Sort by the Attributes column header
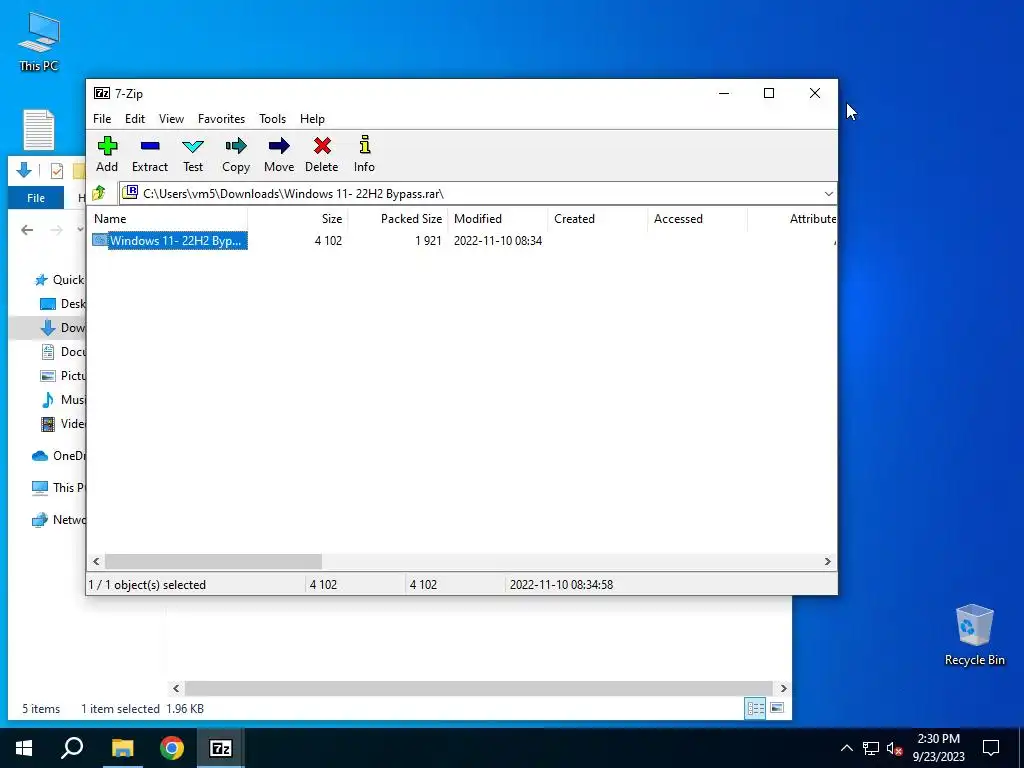Screen dimensions: 1024x768 click(792, 219)
